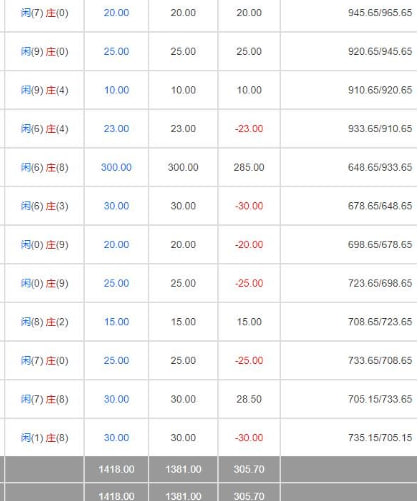Click the 1381.00 total in first summary row
The width and height of the screenshot is (418, 501).
click(183, 469)
